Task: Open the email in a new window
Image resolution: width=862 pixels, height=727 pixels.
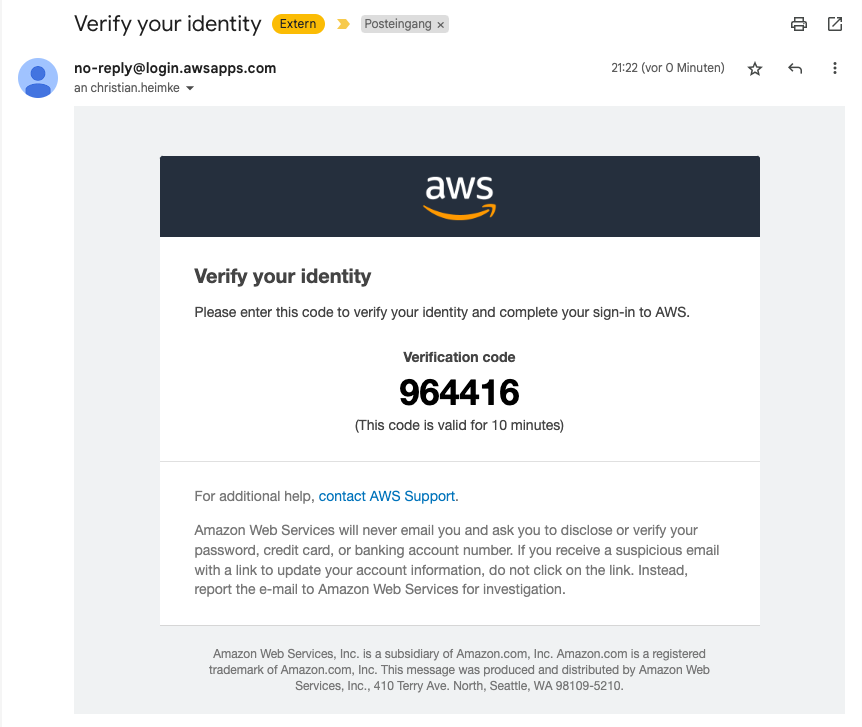Action: [835, 24]
